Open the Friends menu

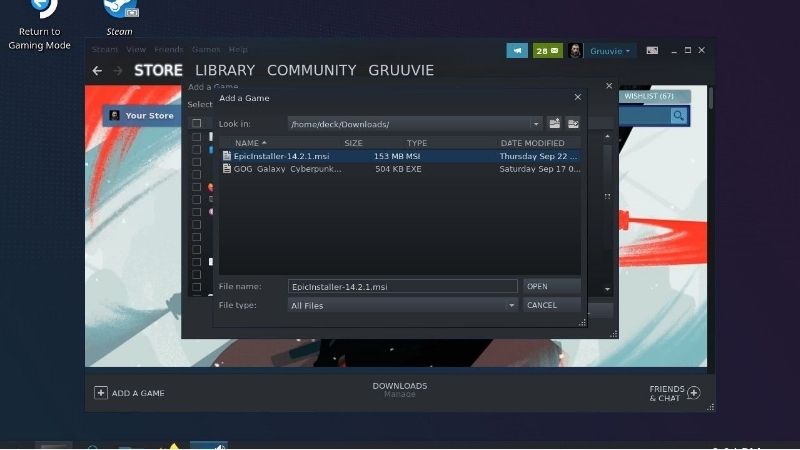click(x=168, y=49)
